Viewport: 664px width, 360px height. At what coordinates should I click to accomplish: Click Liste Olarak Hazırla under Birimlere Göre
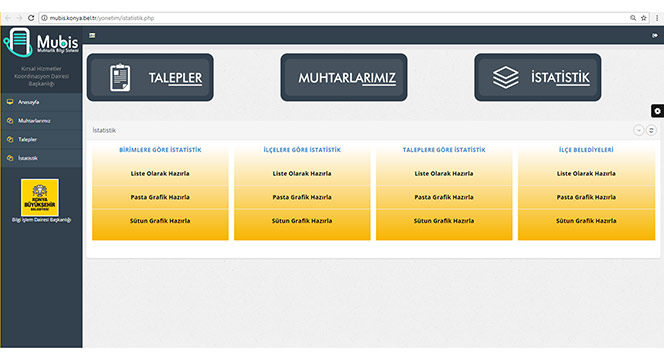[x=160, y=174]
